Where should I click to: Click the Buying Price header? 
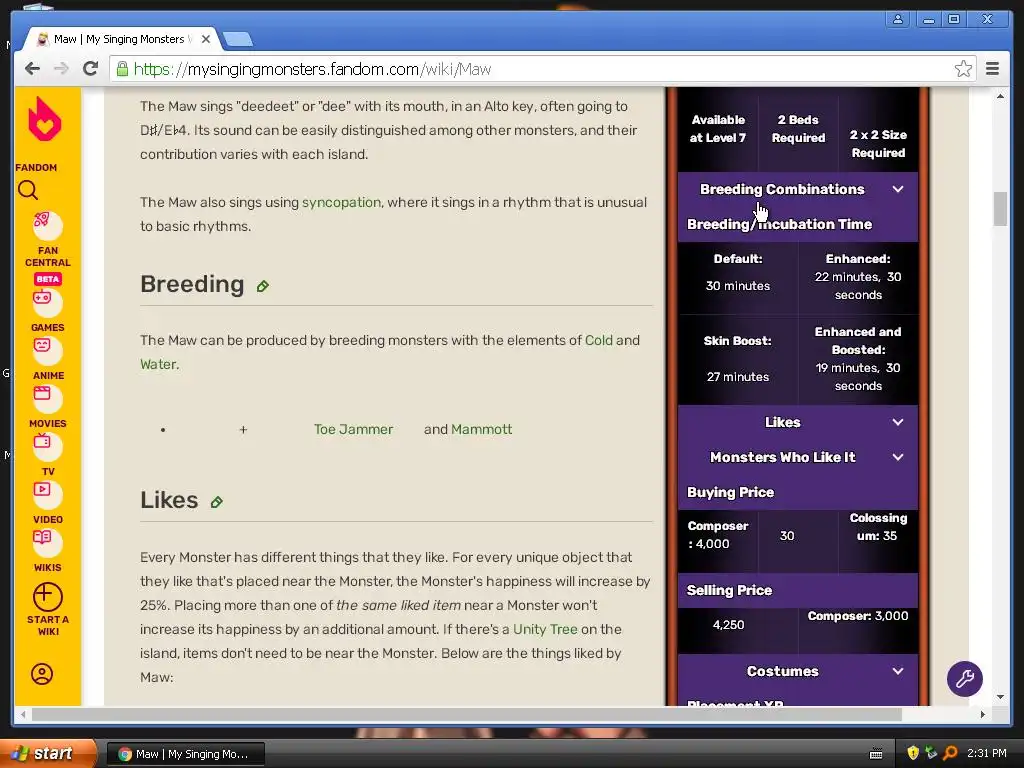click(798, 492)
